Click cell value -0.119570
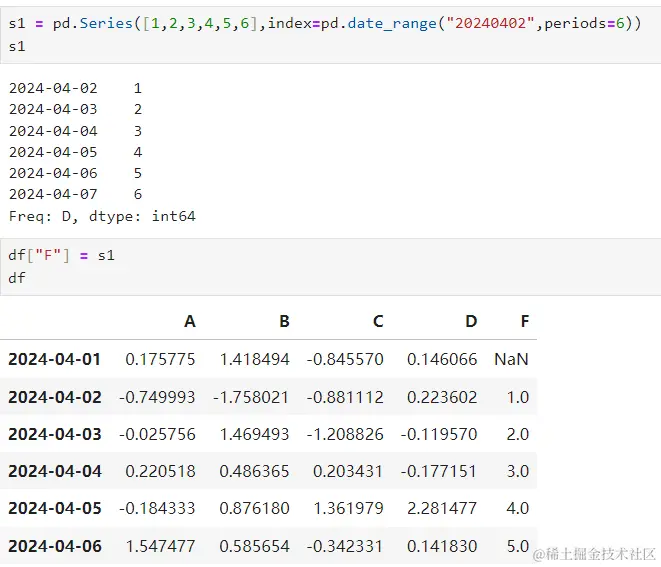The image size is (661, 567). coord(439,434)
